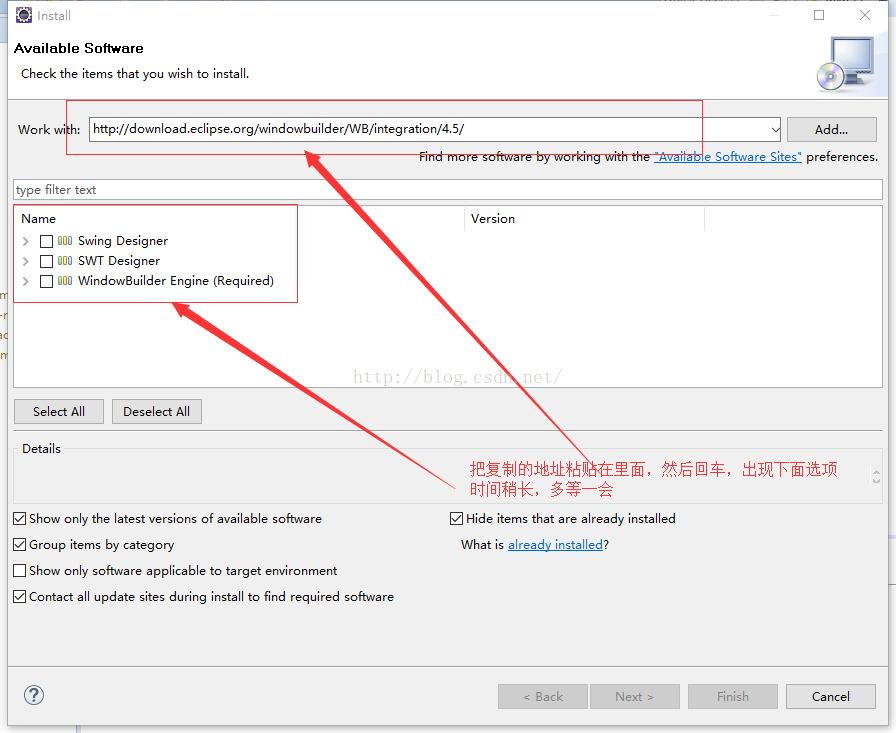Click the < Back button

pos(543,696)
